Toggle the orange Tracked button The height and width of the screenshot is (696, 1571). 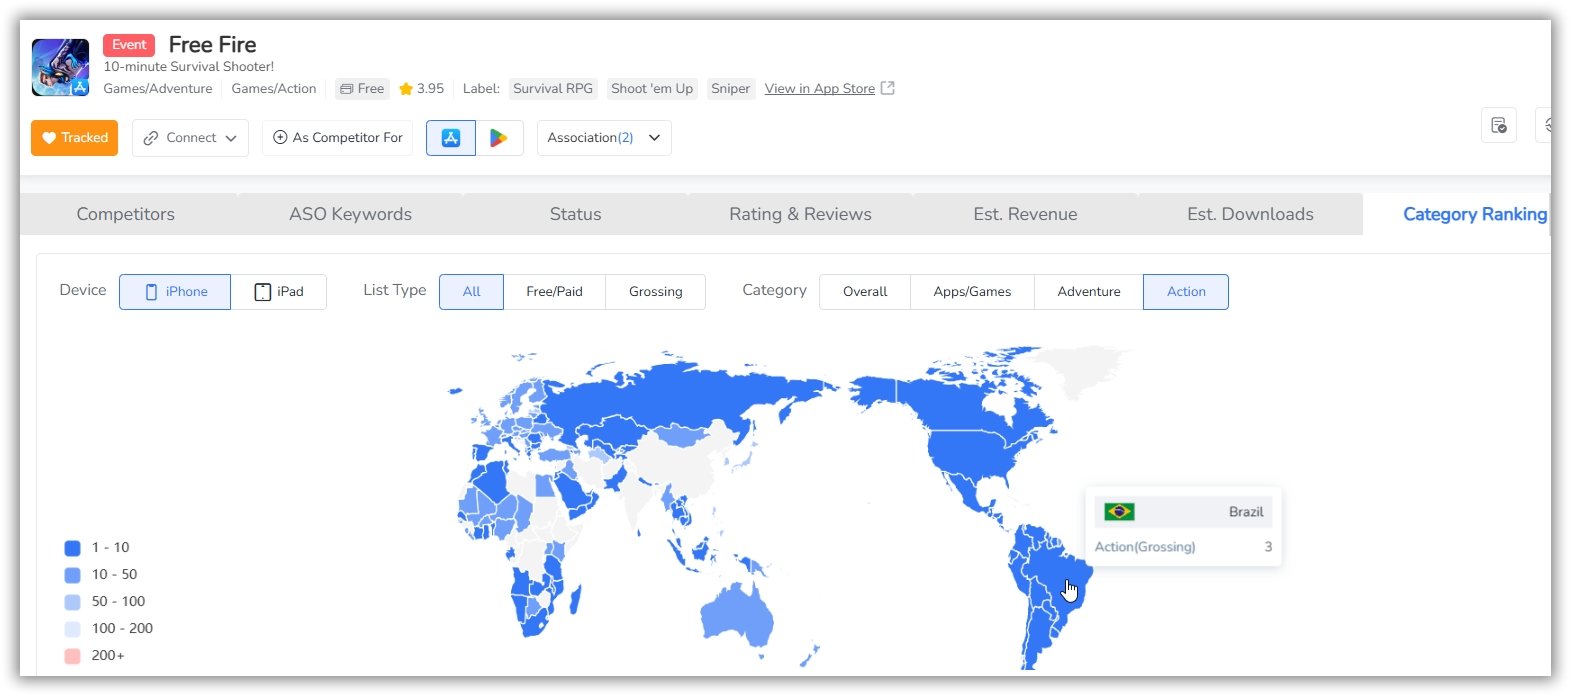pos(74,138)
